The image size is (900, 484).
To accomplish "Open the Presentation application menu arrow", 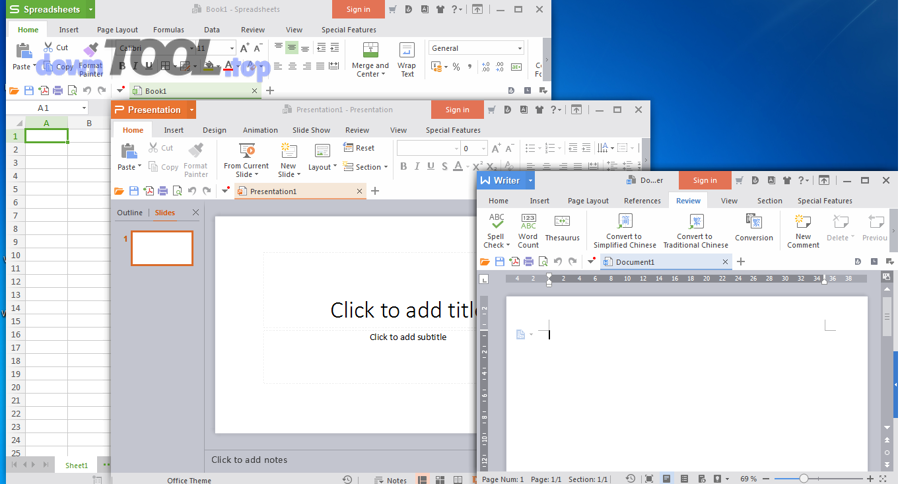I will tap(192, 110).
